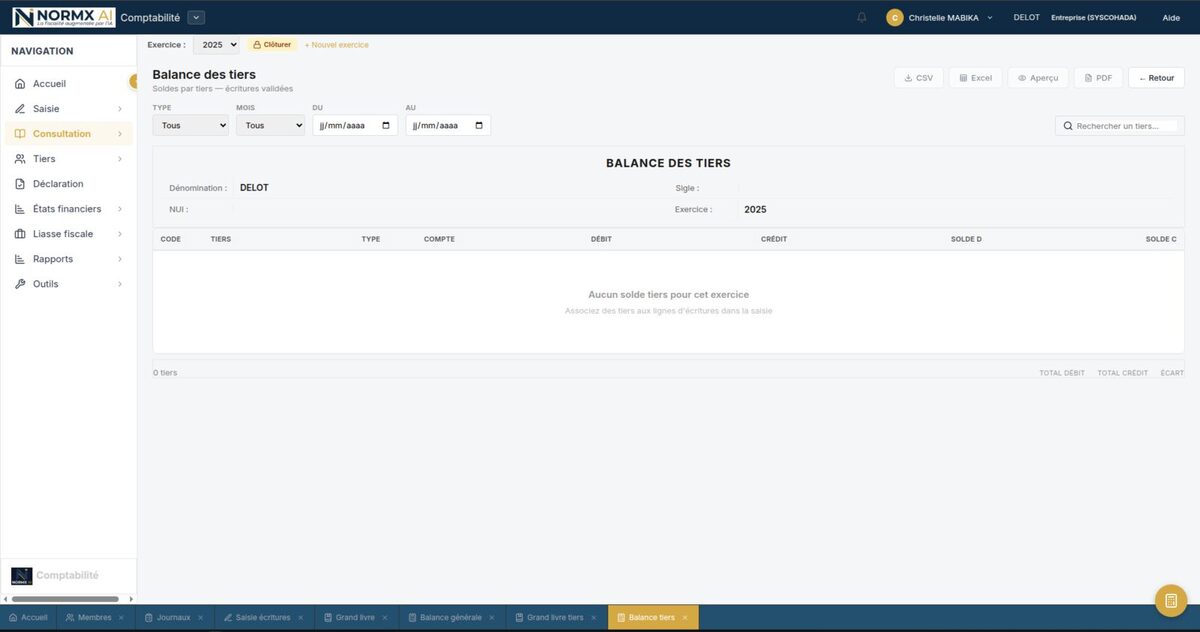Click the Clôturer button

click(272, 45)
